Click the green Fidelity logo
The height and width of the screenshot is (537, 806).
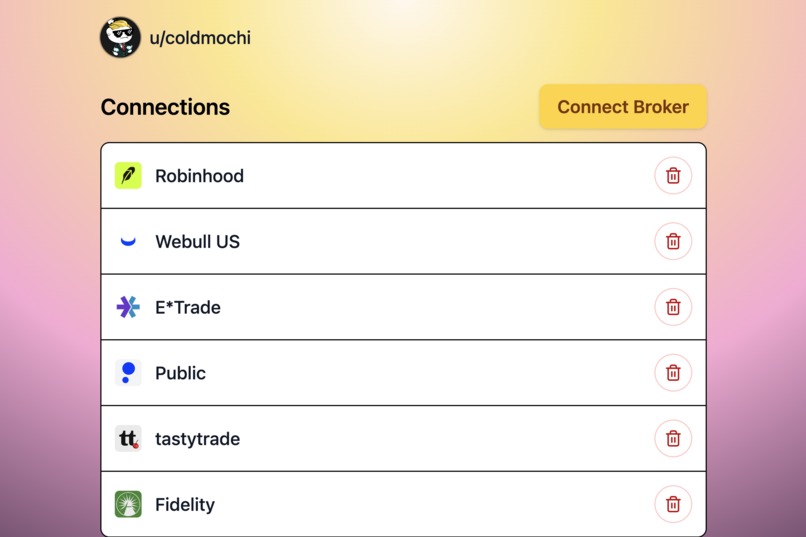point(128,504)
